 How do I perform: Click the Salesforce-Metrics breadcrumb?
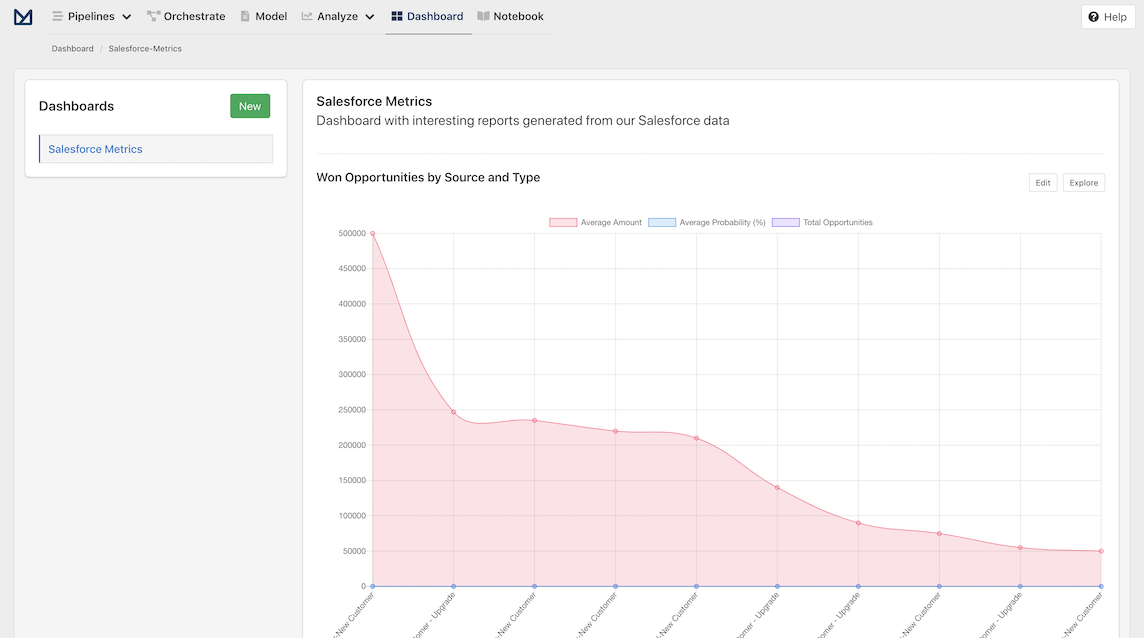pos(145,49)
